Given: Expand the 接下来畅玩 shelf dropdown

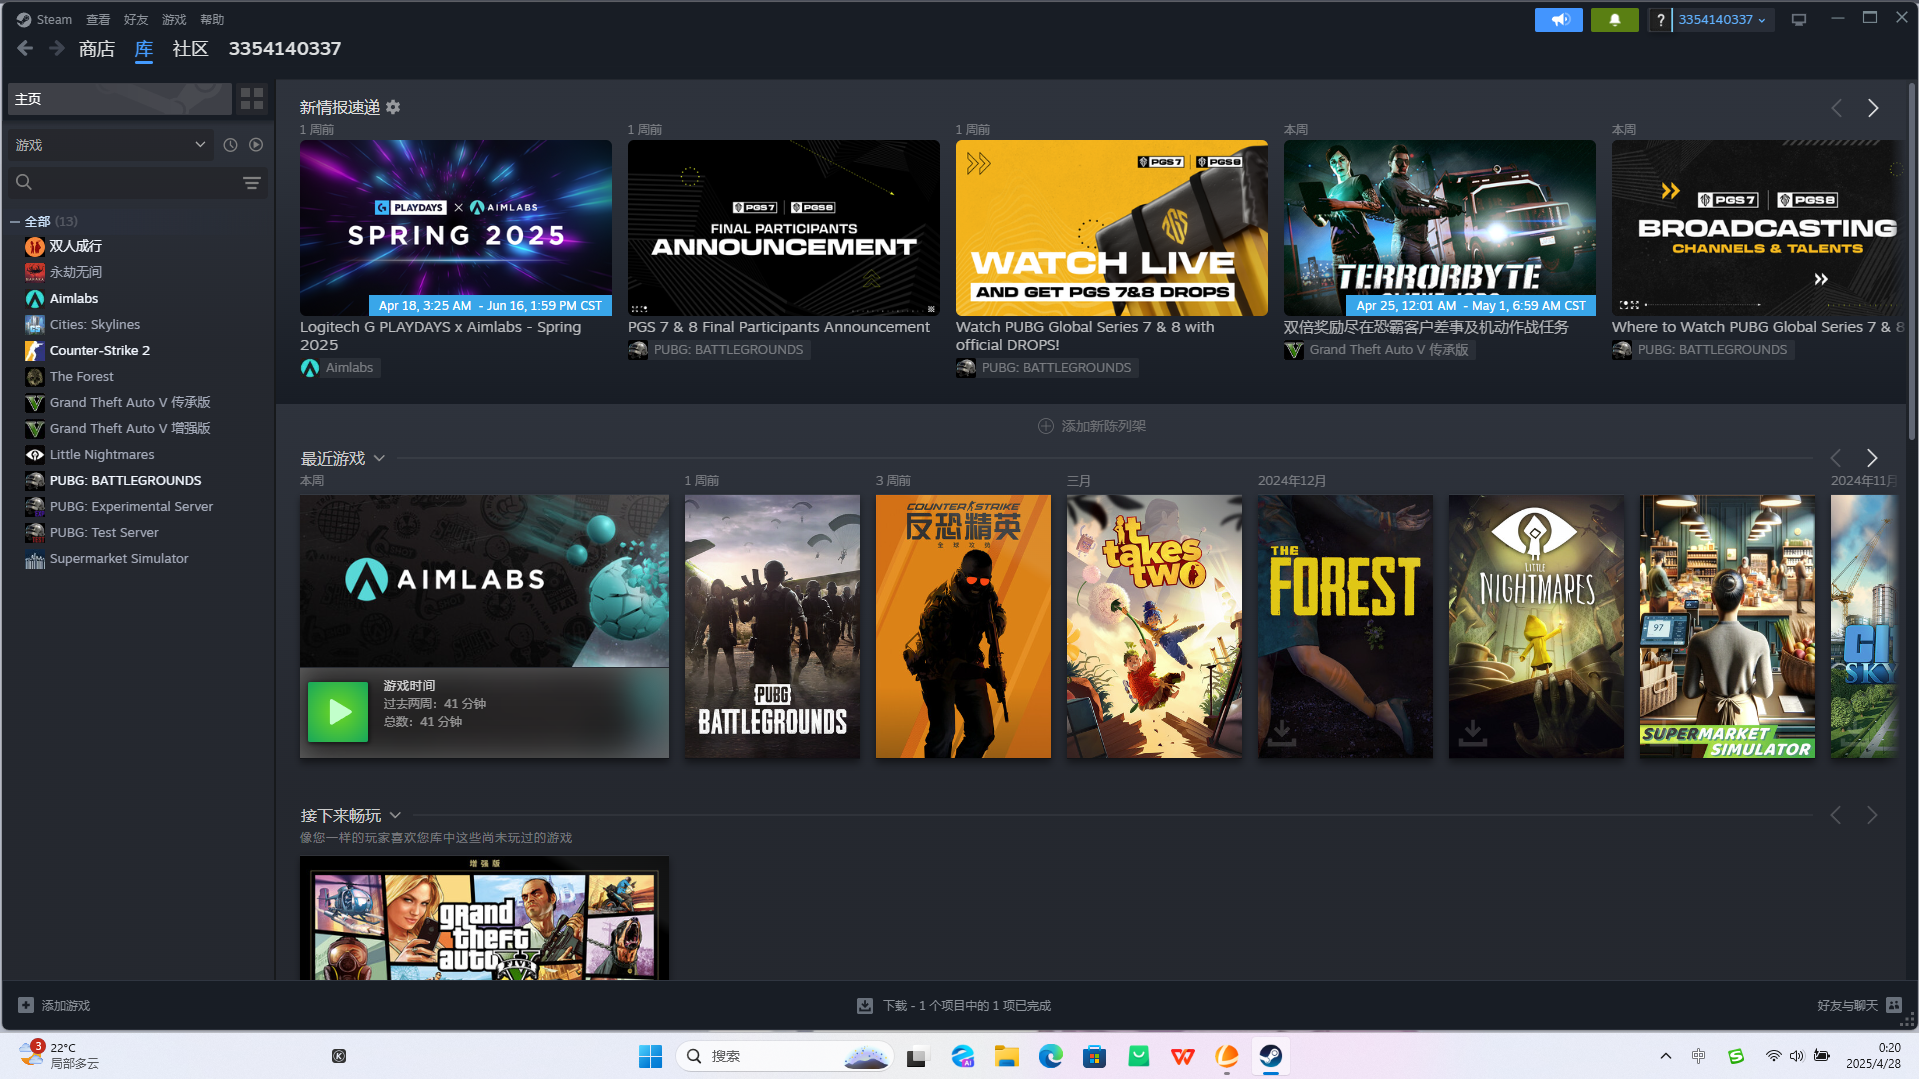Looking at the screenshot, I should (x=395, y=816).
